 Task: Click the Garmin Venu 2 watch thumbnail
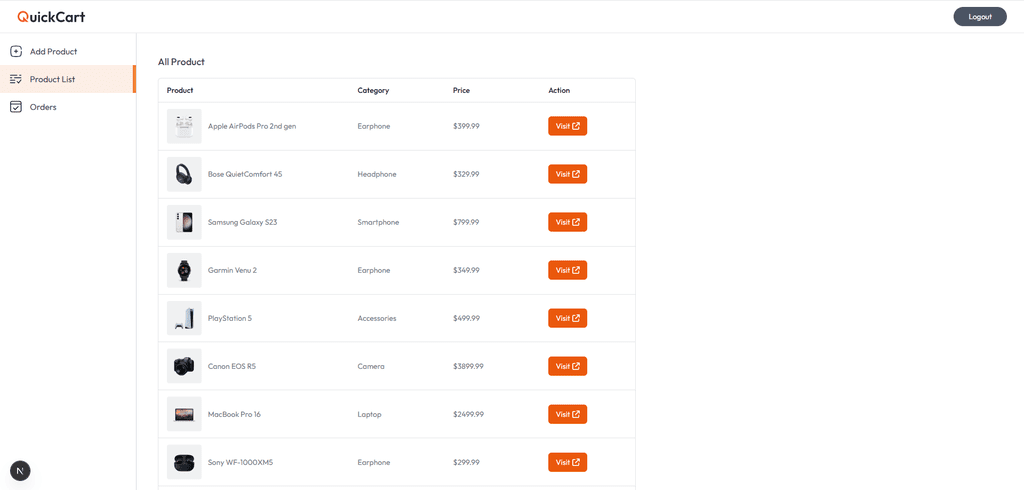[184, 270]
